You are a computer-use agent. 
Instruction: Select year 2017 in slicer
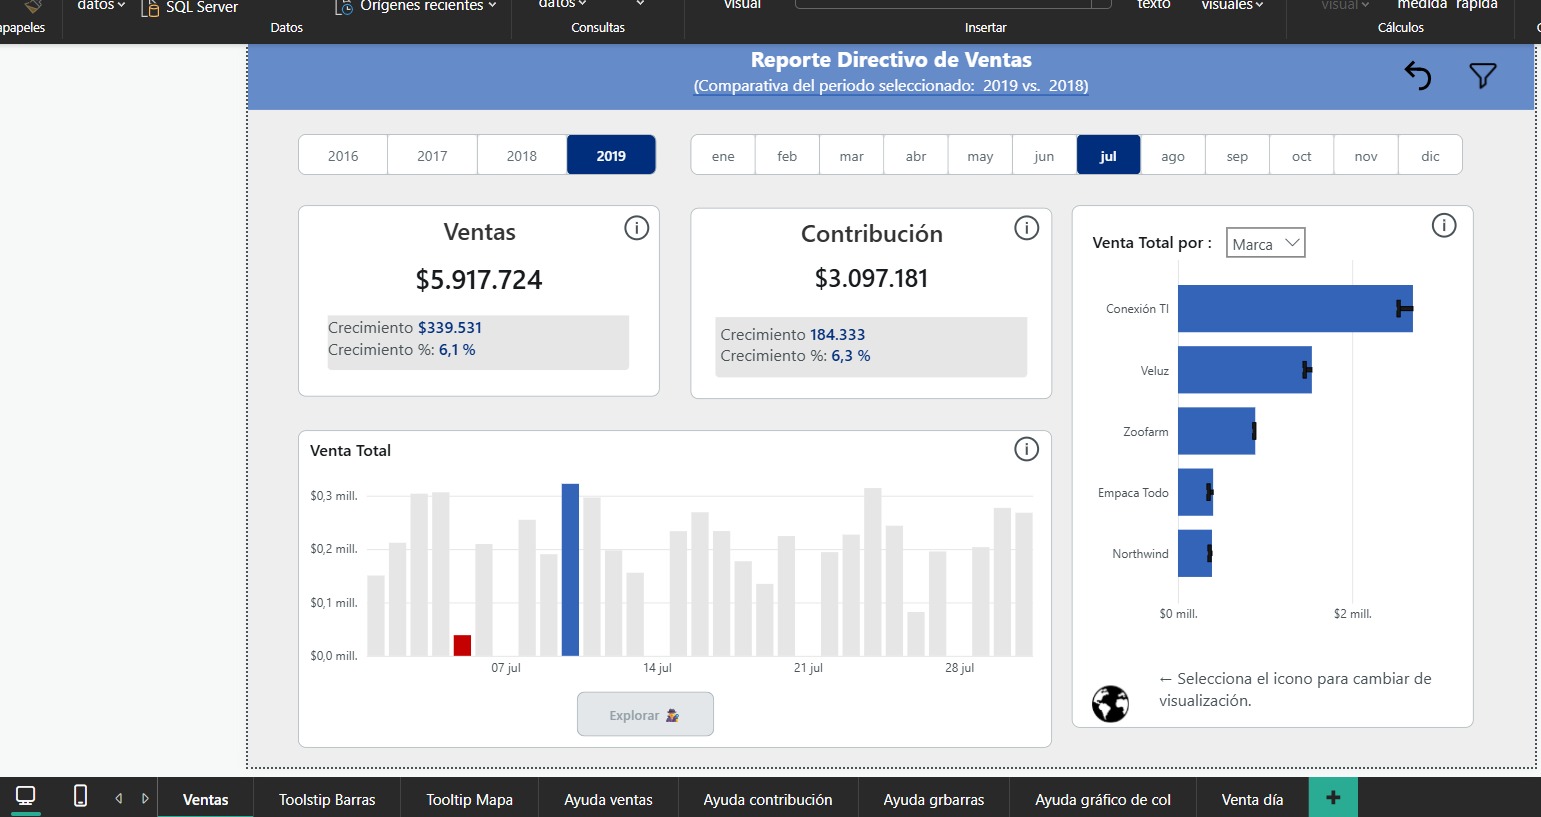(x=432, y=155)
